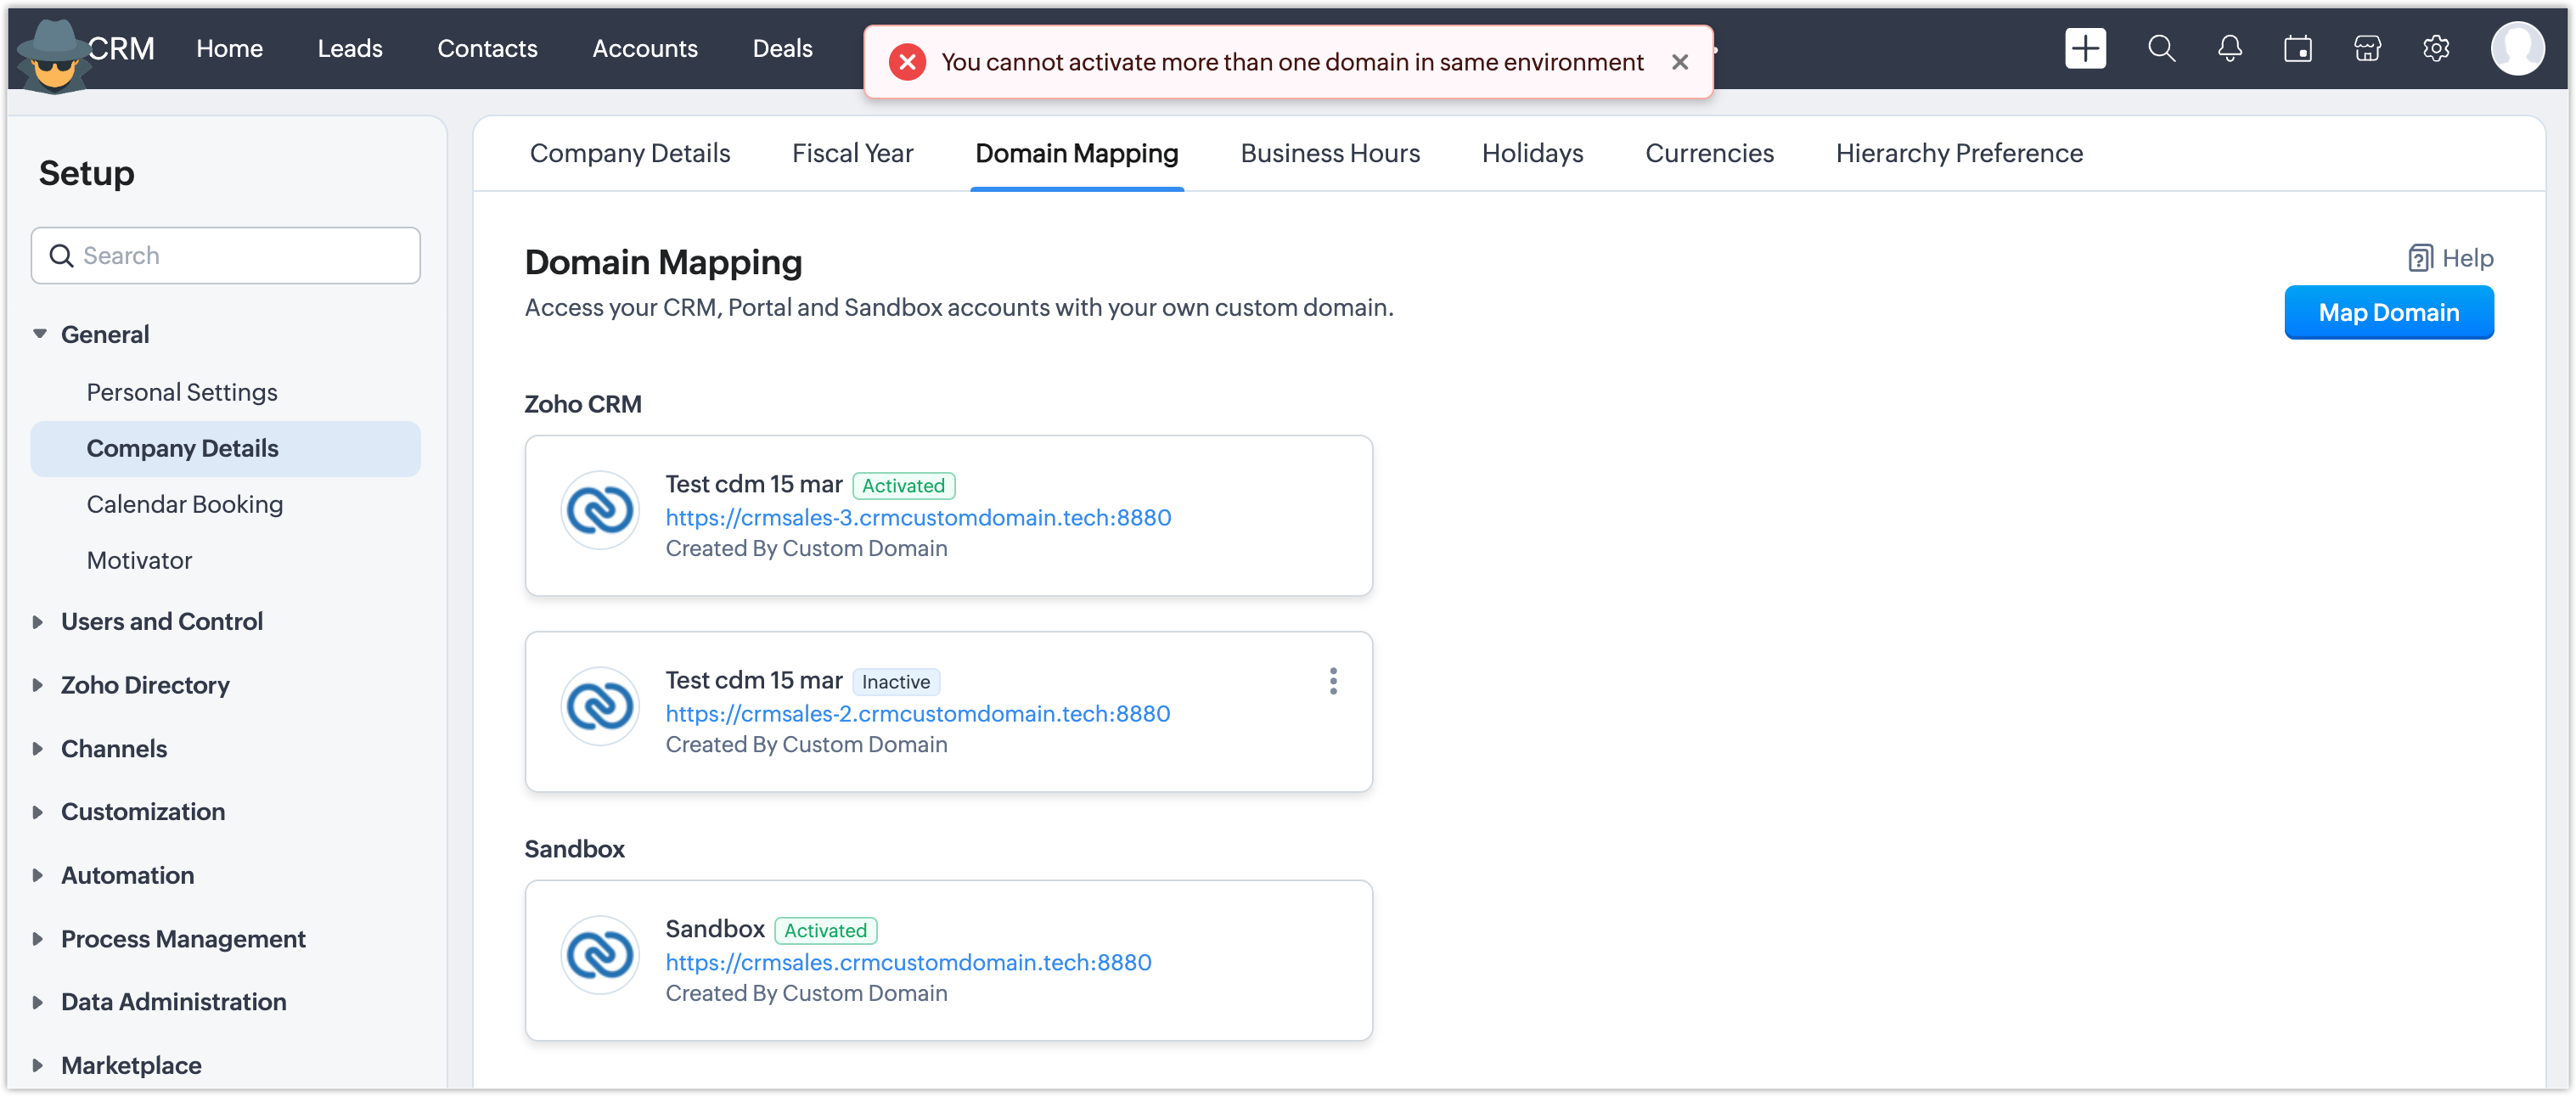2576x1096 pixels.
Task: Dismiss the domain activation error message
Action: [1680, 62]
